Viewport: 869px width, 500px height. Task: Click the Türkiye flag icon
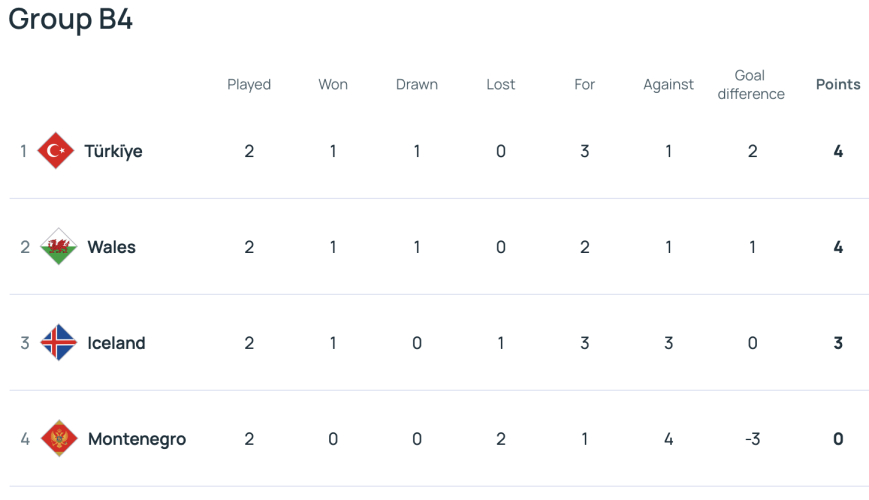click(55, 150)
